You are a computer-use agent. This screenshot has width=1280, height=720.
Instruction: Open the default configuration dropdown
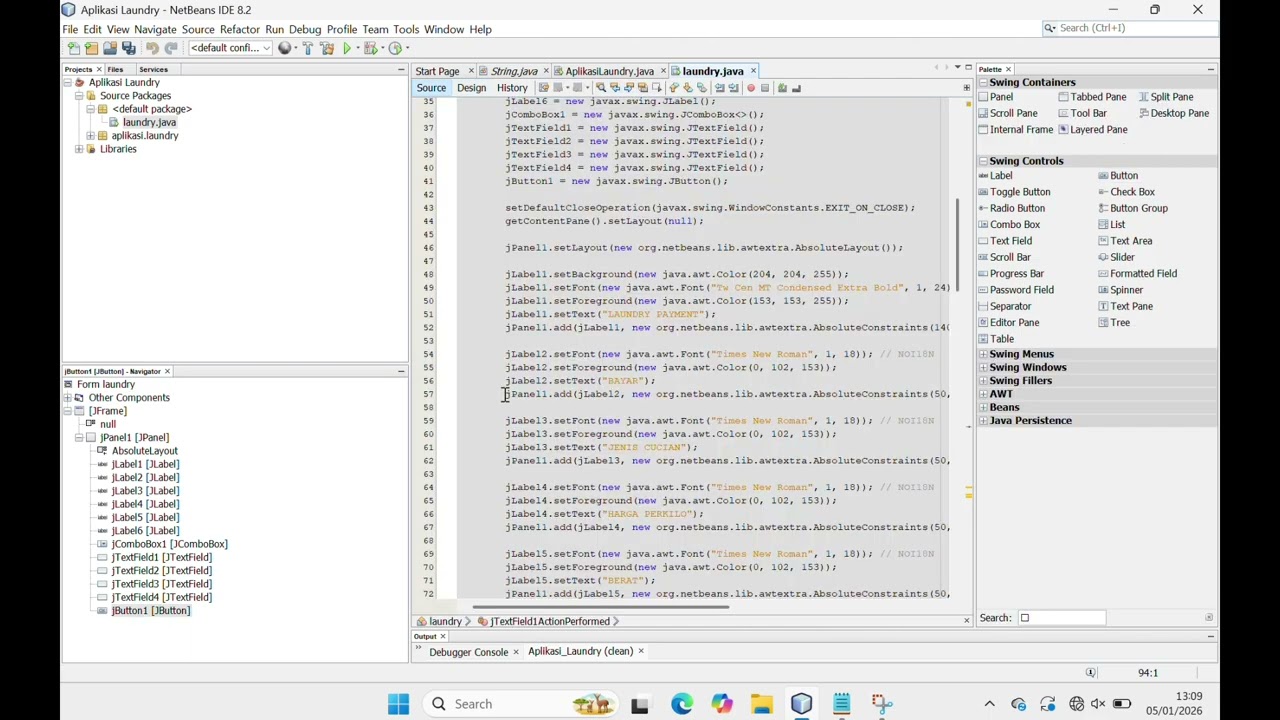pos(230,48)
